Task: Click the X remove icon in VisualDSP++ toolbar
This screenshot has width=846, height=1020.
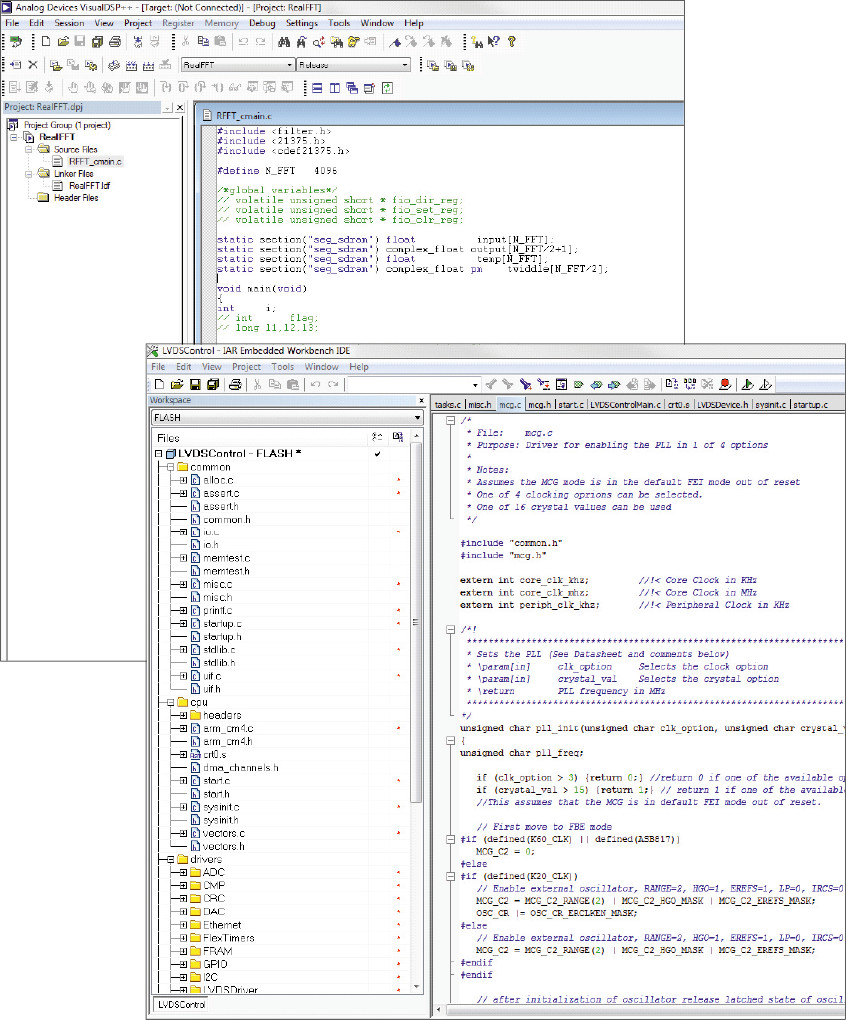Action: (33, 65)
